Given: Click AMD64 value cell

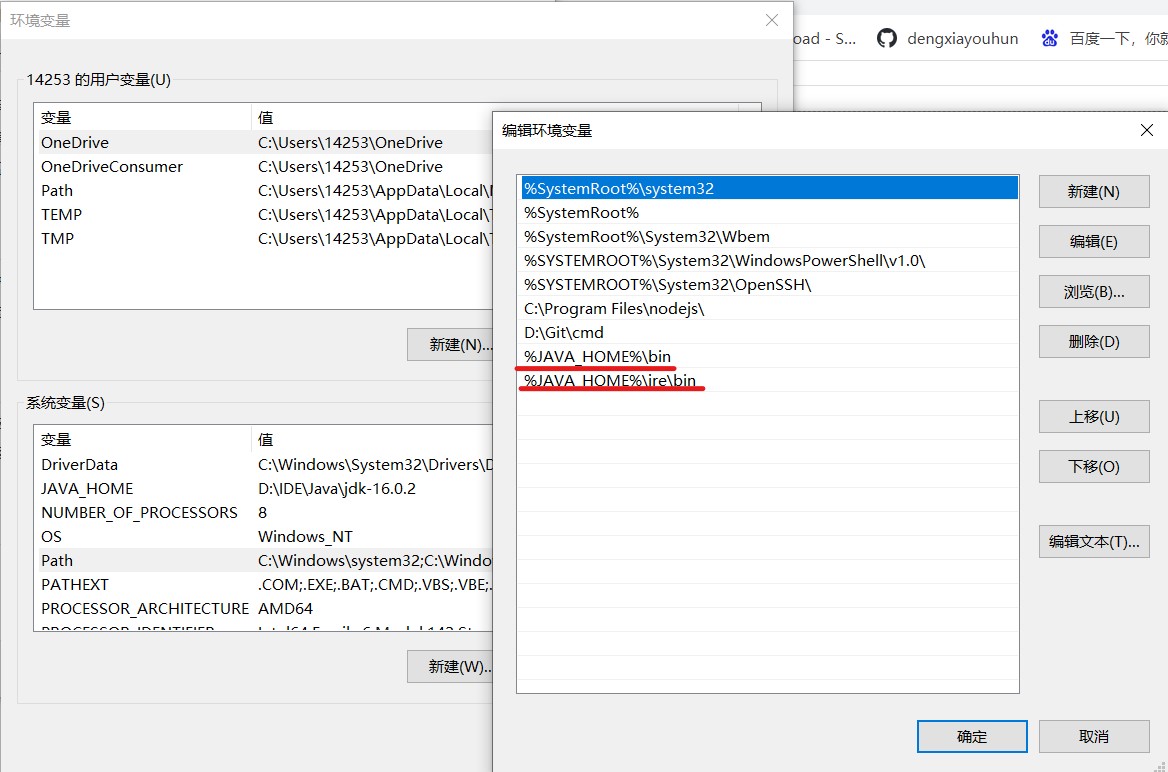Looking at the screenshot, I should [x=285, y=608].
